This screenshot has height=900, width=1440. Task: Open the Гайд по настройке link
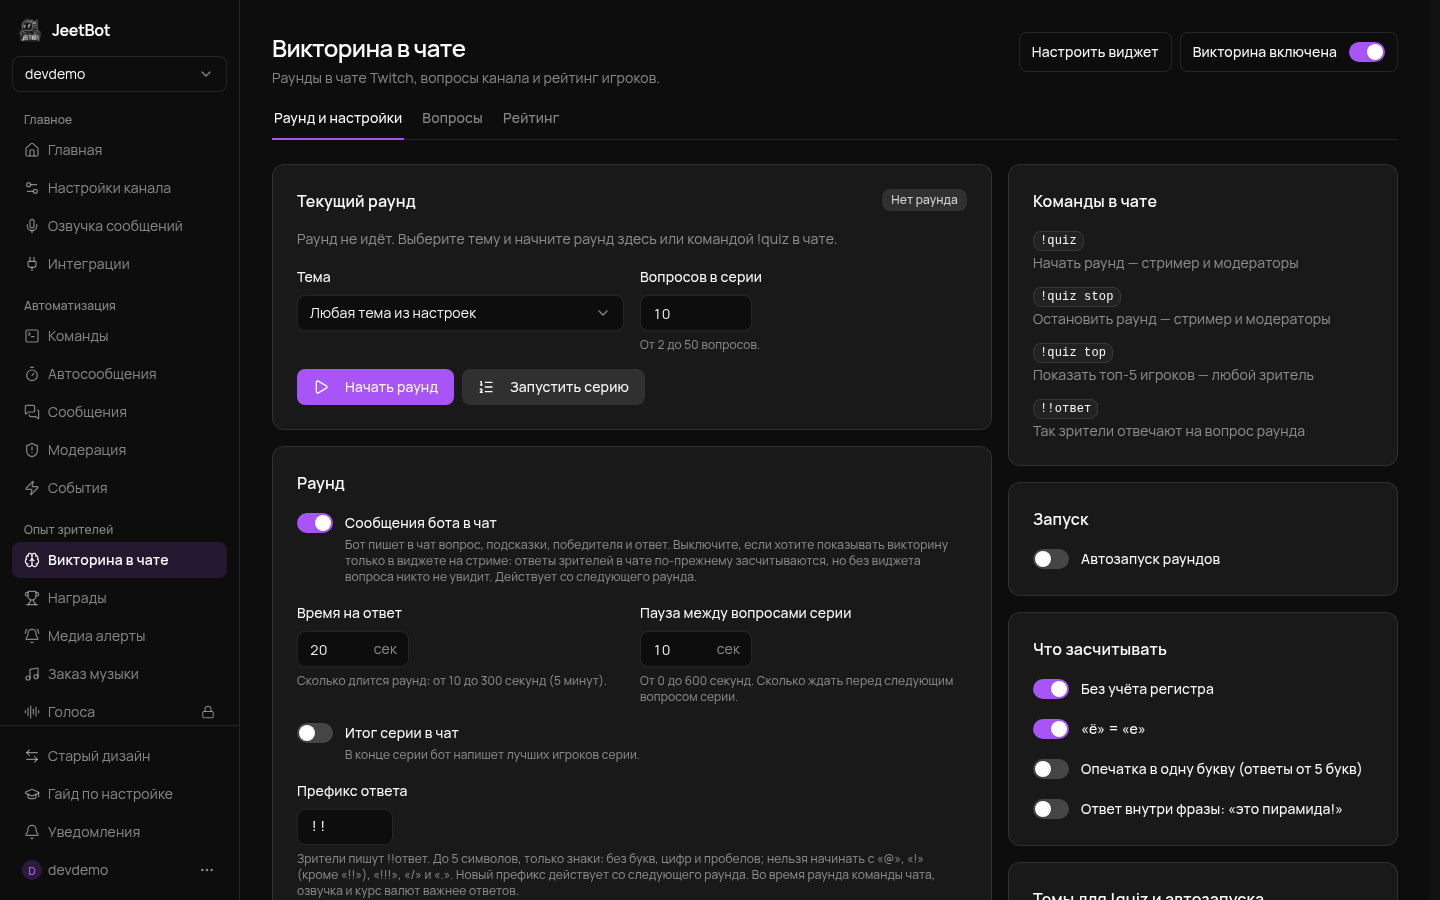(119, 794)
